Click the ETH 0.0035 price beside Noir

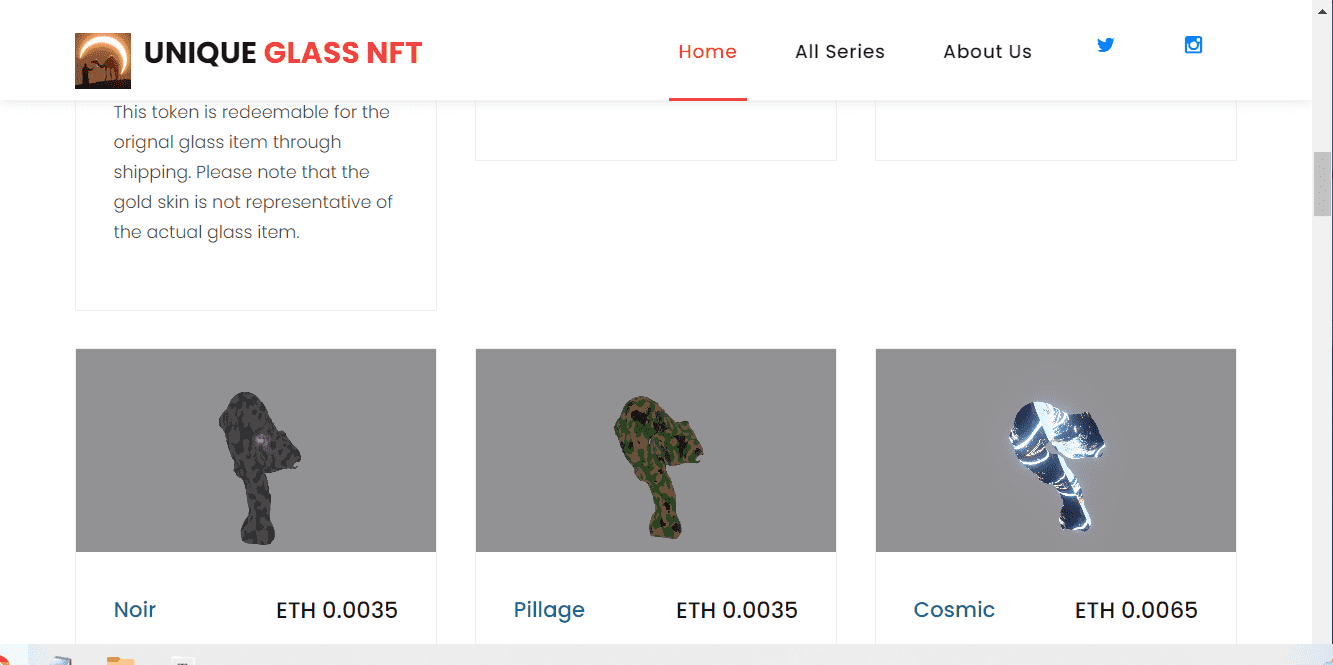coord(337,609)
